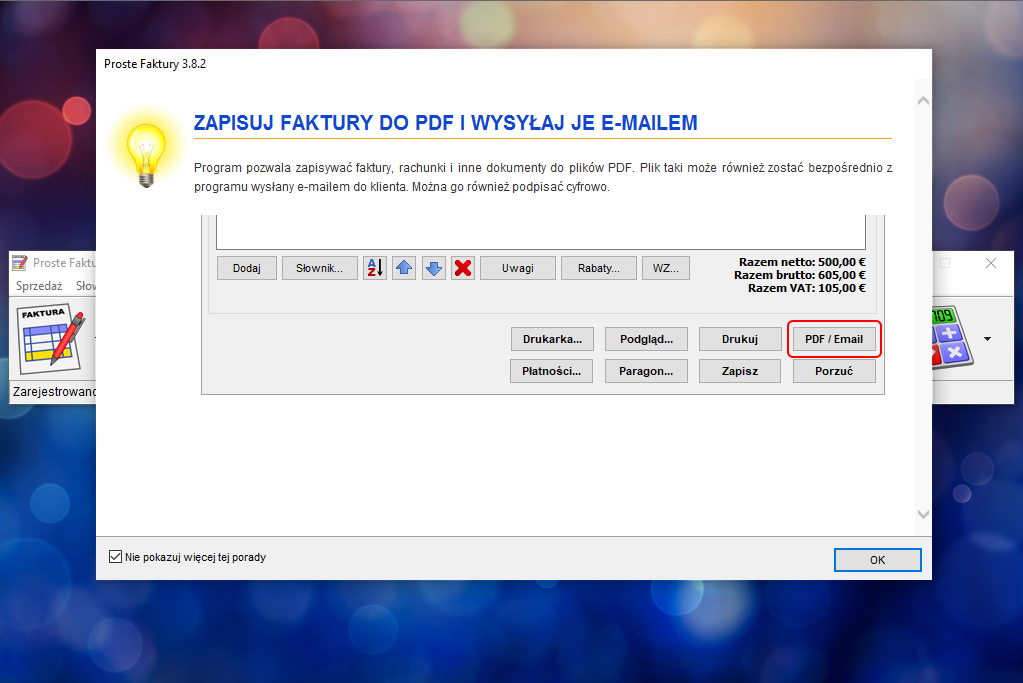Click the WZ... button

665,268
